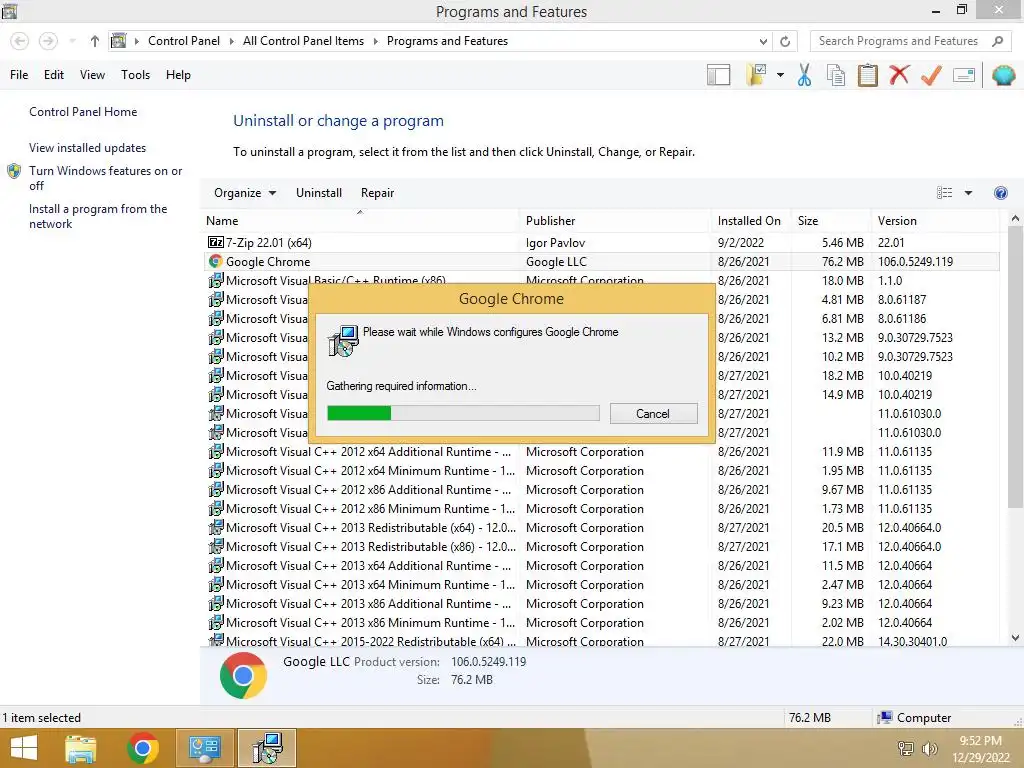1024x768 pixels.
Task: Click the Refresh address bar icon
Action: point(785,41)
